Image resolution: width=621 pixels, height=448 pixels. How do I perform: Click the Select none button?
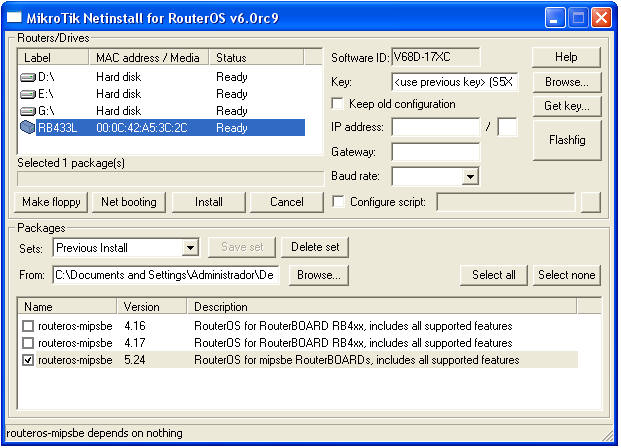point(567,275)
